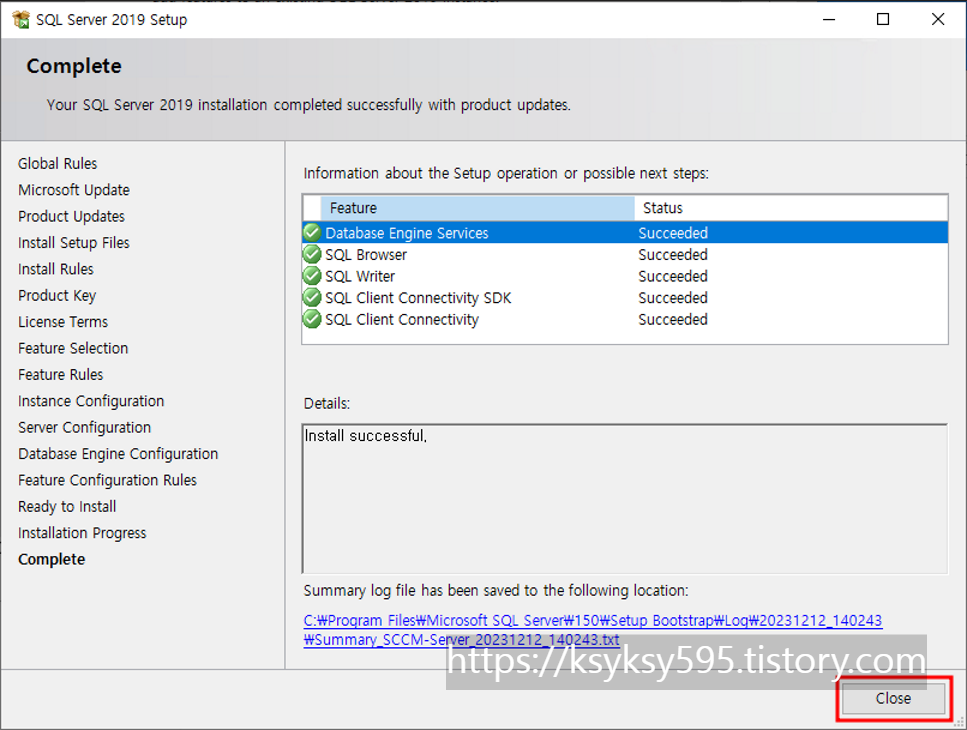This screenshot has height=730, width=967.
Task: Click the Ready to Install step
Action: click(x=67, y=507)
